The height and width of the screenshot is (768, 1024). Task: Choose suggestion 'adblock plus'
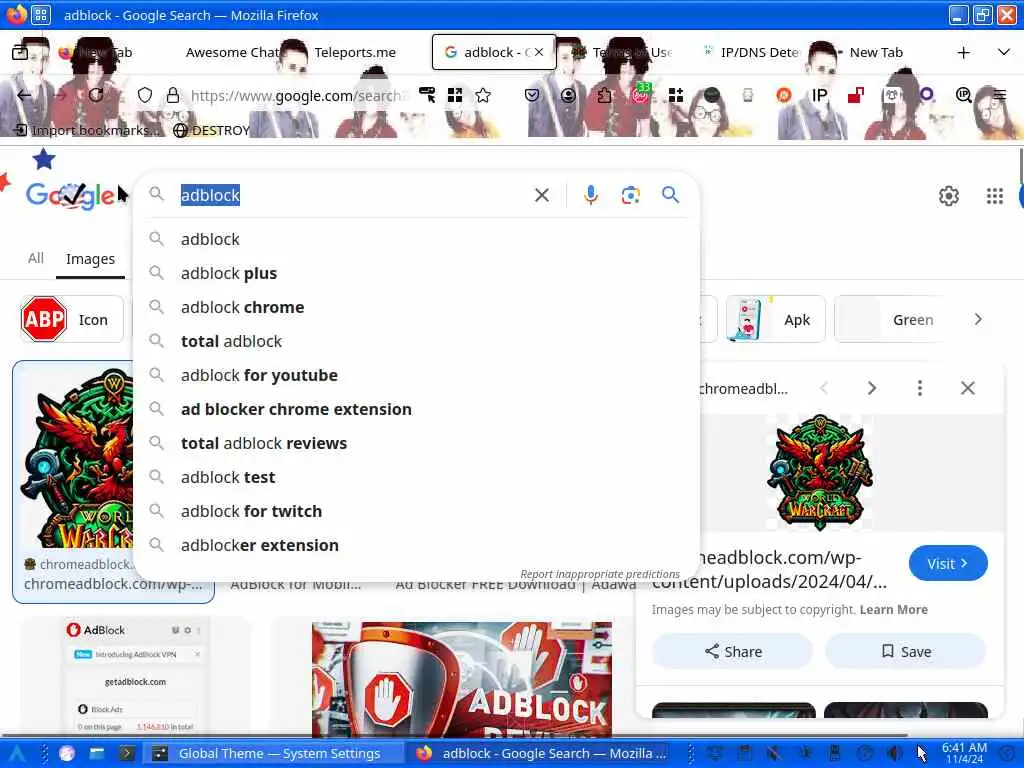coord(417,273)
